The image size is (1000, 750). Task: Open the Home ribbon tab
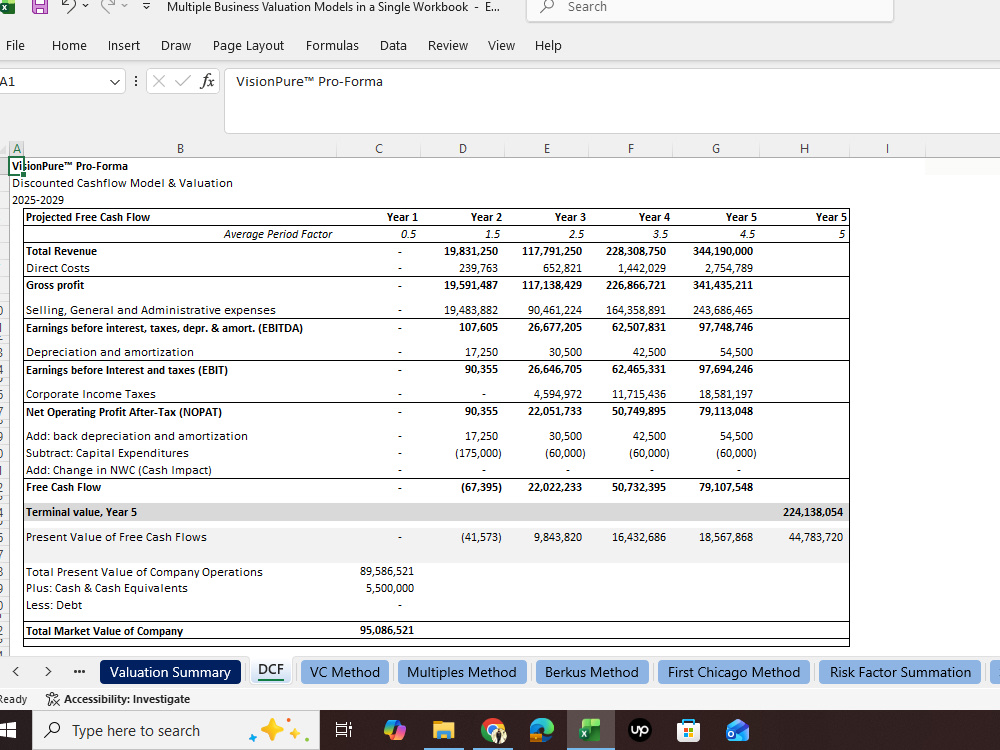pyautogui.click(x=69, y=45)
